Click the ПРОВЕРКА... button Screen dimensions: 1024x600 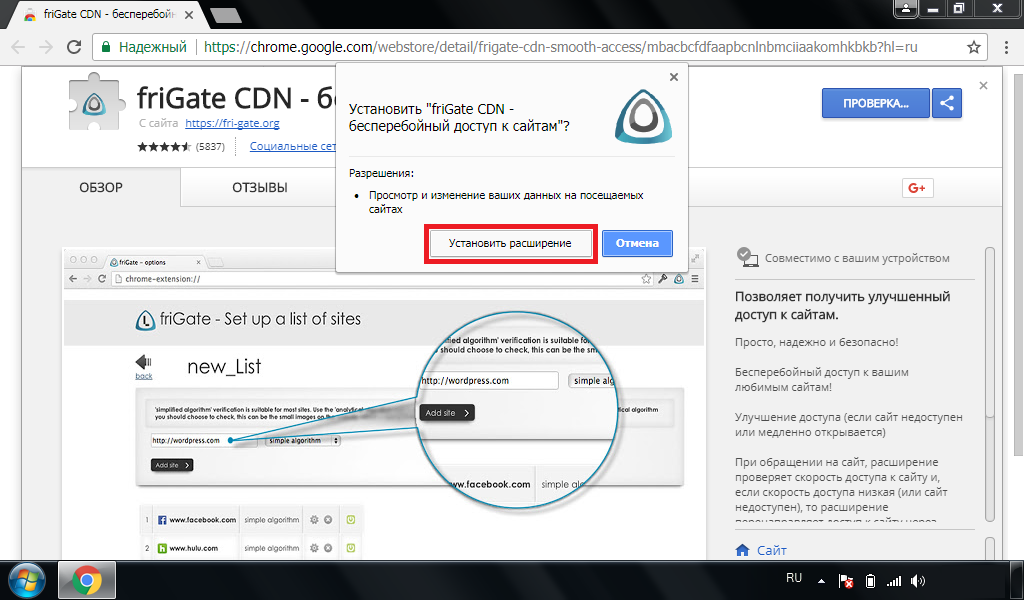coord(875,103)
